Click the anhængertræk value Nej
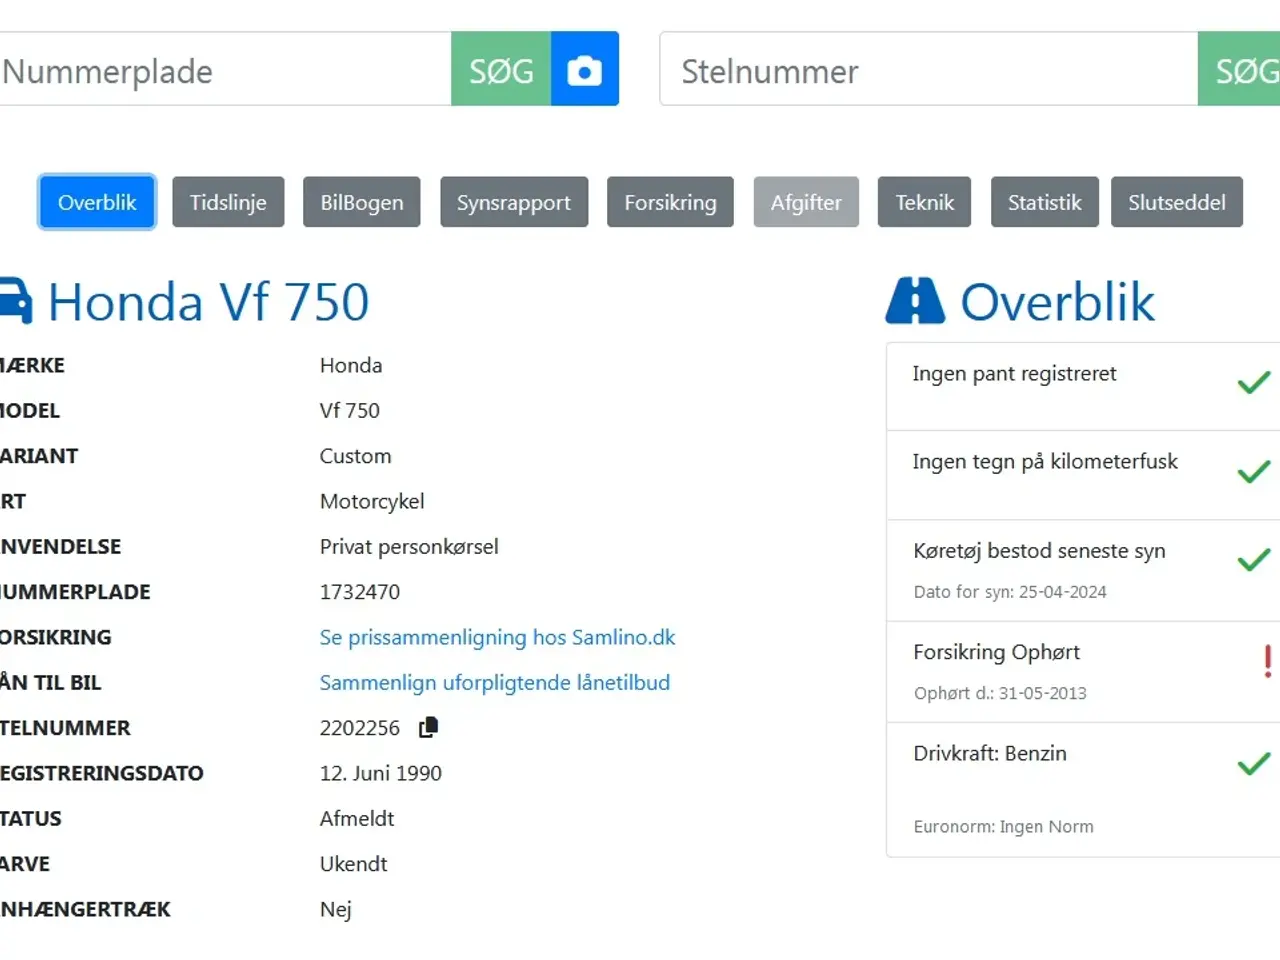1280x960 pixels. pos(335,910)
